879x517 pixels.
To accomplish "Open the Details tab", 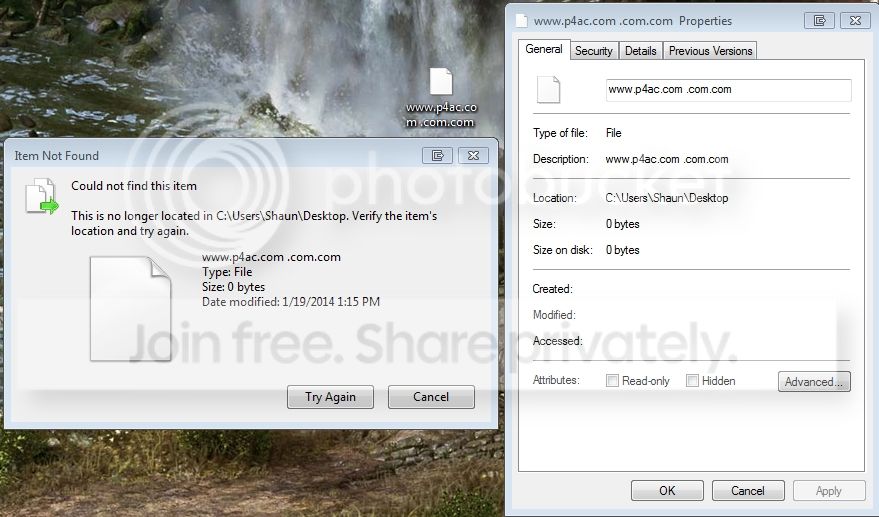I will click(640, 51).
